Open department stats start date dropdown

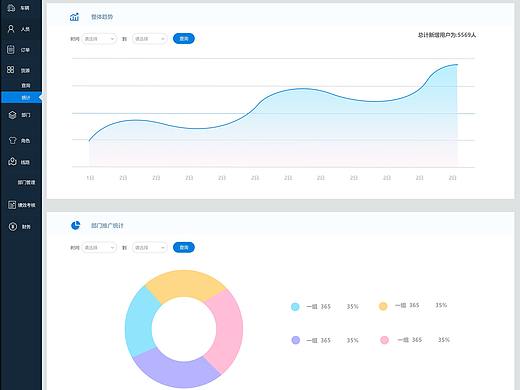point(99,248)
